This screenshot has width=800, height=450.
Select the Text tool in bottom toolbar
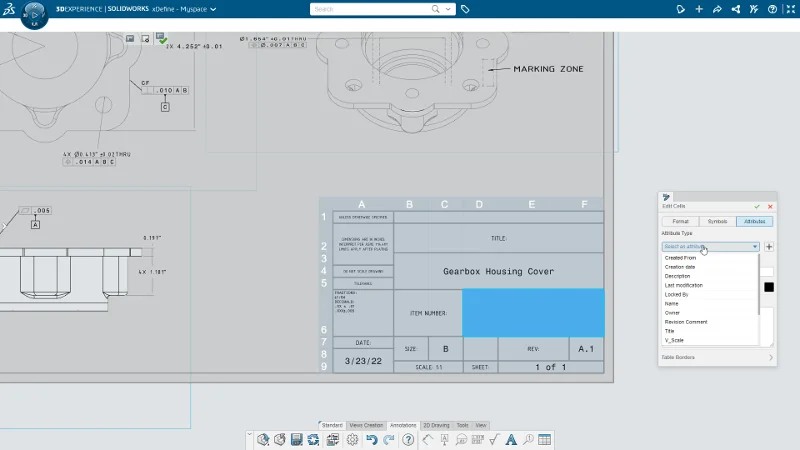[510, 439]
